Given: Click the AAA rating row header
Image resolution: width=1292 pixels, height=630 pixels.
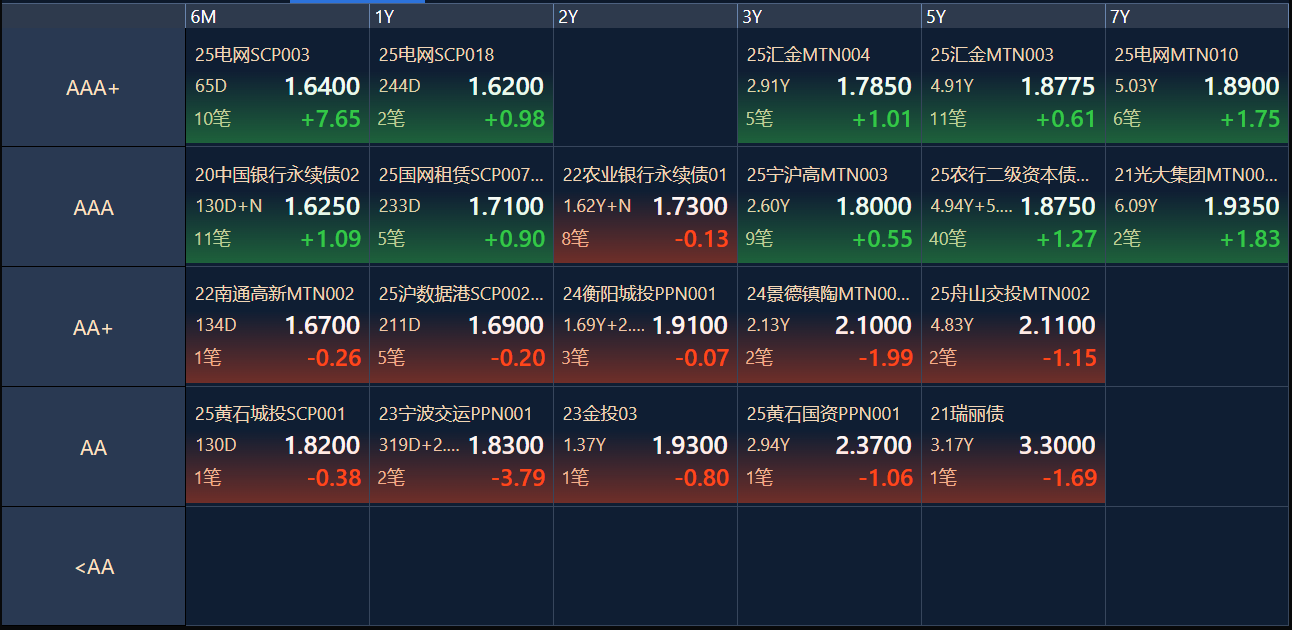Looking at the screenshot, I should (93, 208).
